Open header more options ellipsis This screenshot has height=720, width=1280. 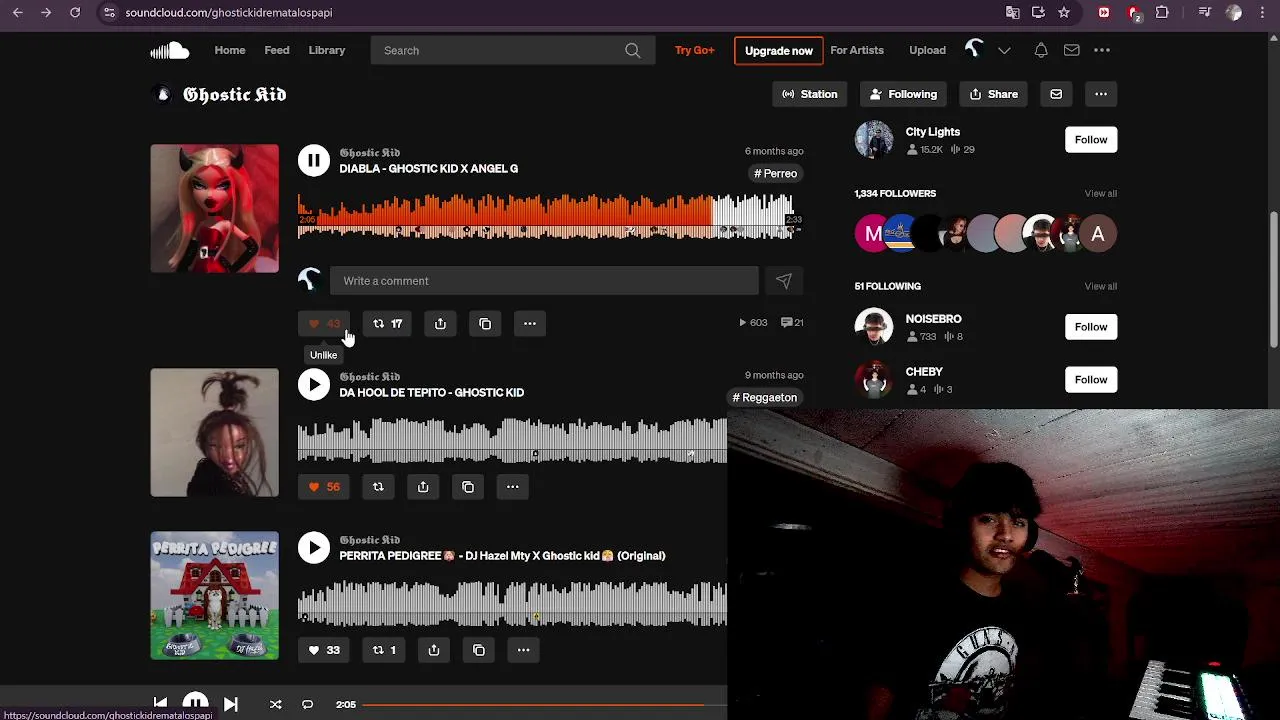click(1102, 50)
